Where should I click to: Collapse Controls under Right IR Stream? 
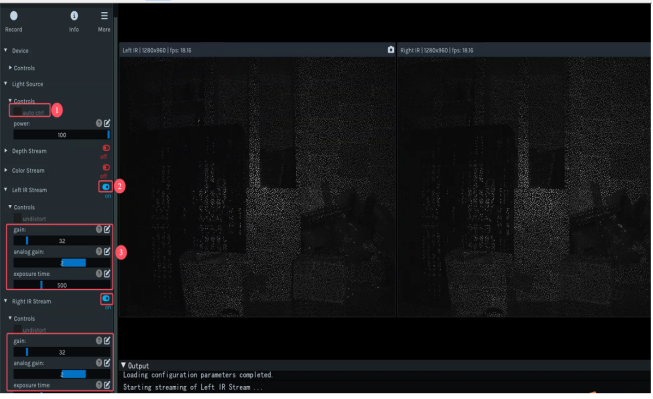pos(10,318)
